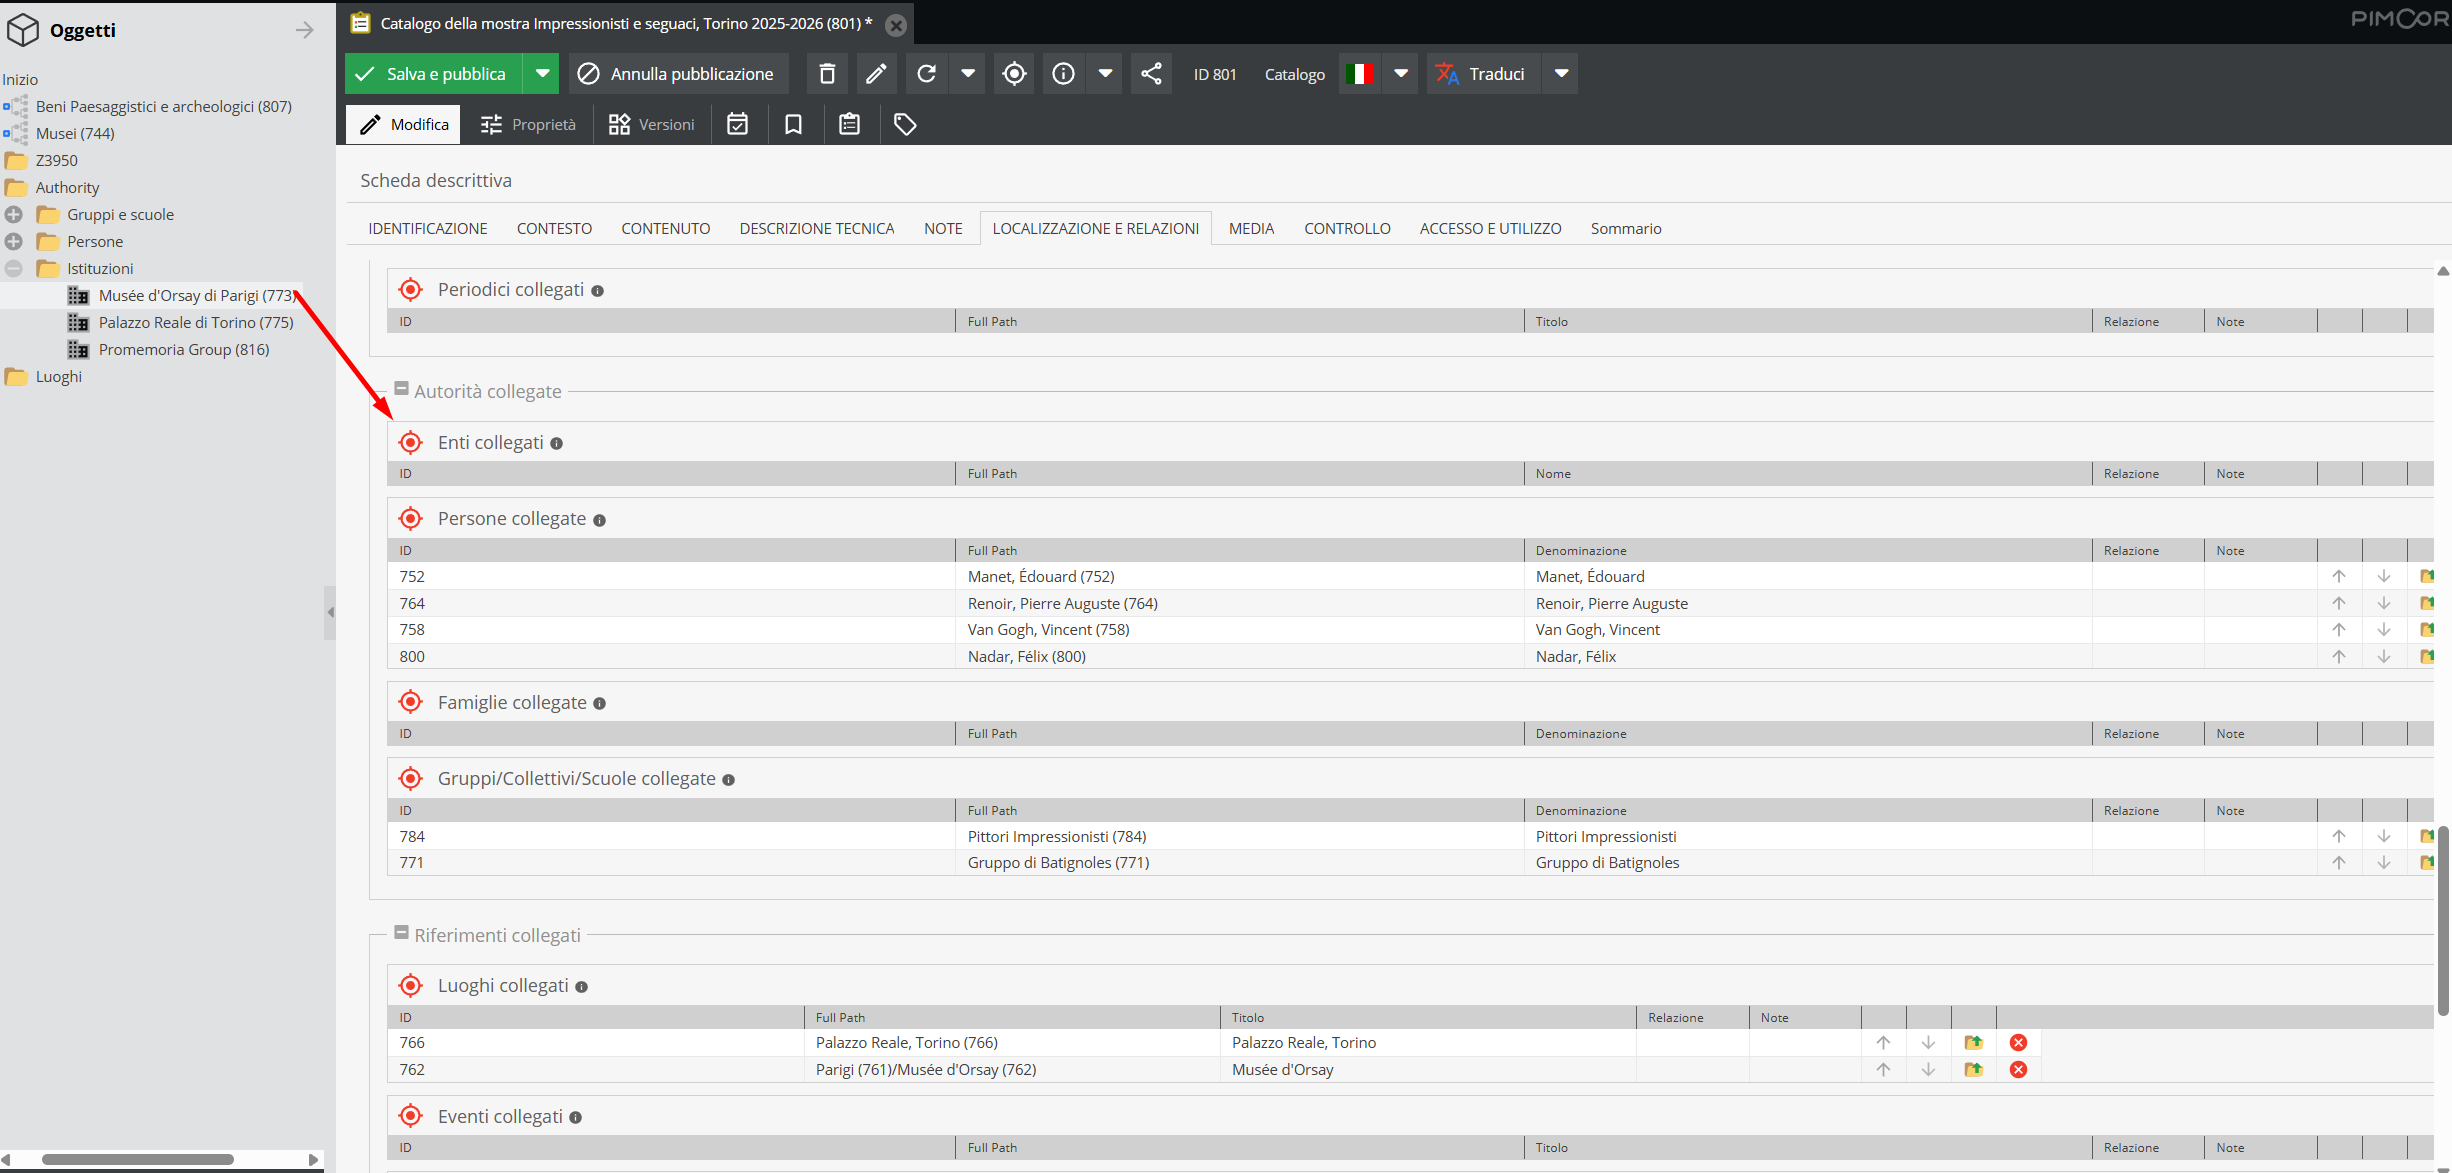This screenshot has height=1173, width=2452.
Task: Click the search icon for Eventi collegati
Action: tap(411, 1116)
